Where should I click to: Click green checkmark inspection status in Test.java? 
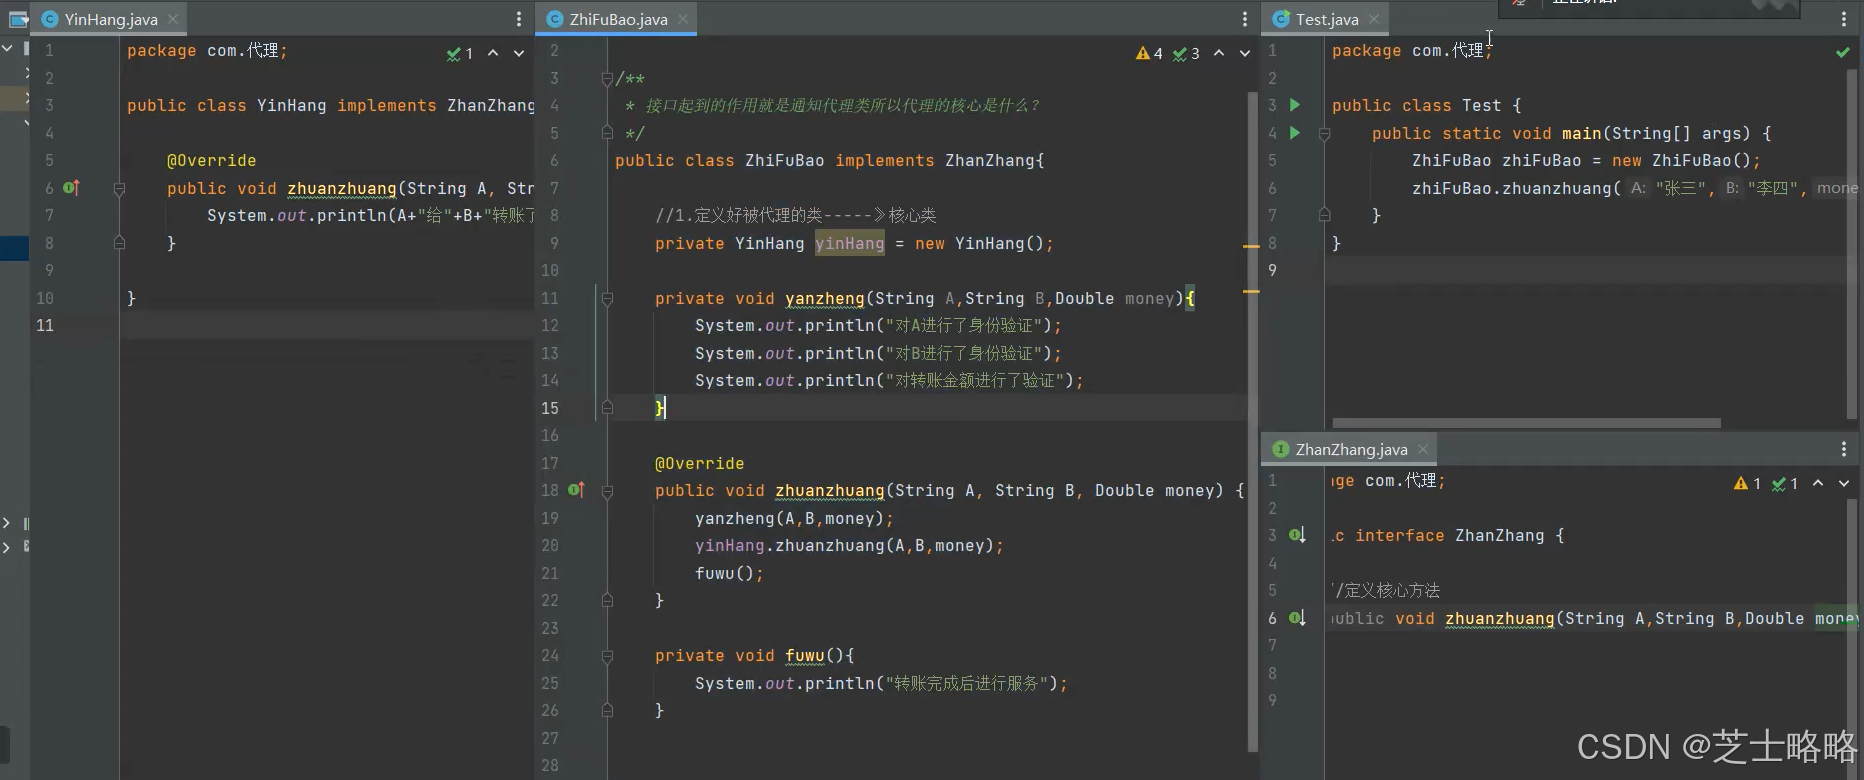pos(1842,52)
